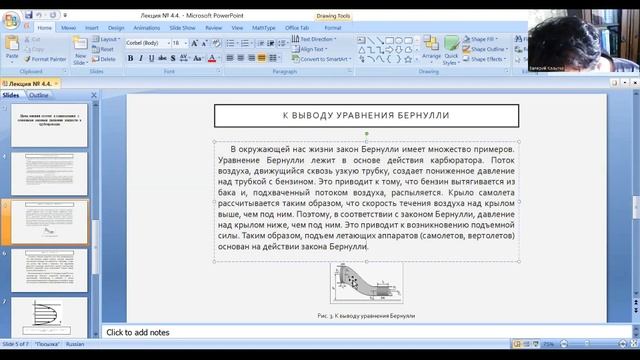Click the Russian language indicator
640x360 pixels.
(75, 344)
